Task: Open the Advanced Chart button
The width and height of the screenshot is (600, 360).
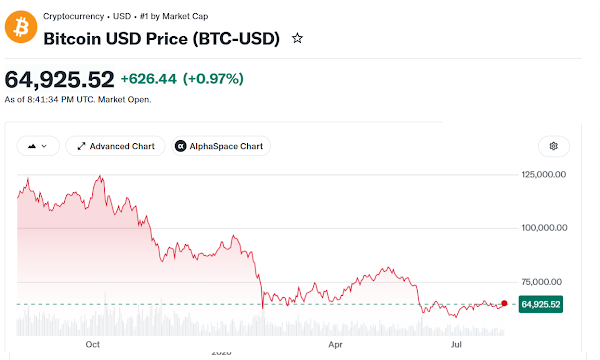Action: (x=115, y=146)
